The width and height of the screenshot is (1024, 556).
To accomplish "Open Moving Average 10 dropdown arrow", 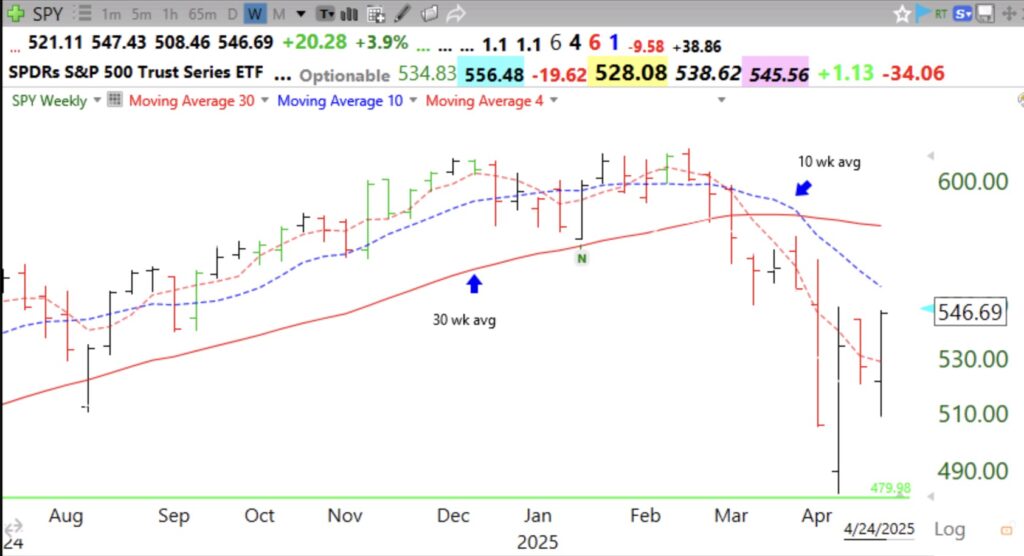I will click(413, 100).
